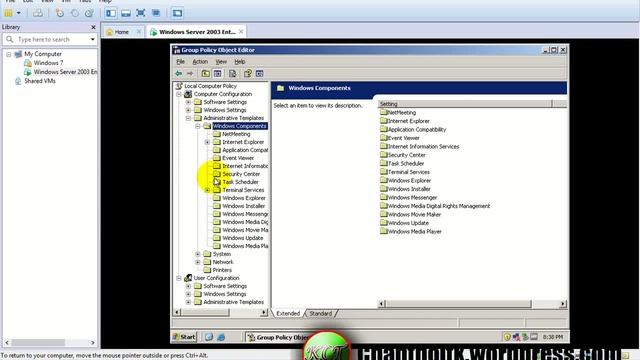Collapse the Windows Components node
This screenshot has width=640, height=360.
click(x=198, y=126)
